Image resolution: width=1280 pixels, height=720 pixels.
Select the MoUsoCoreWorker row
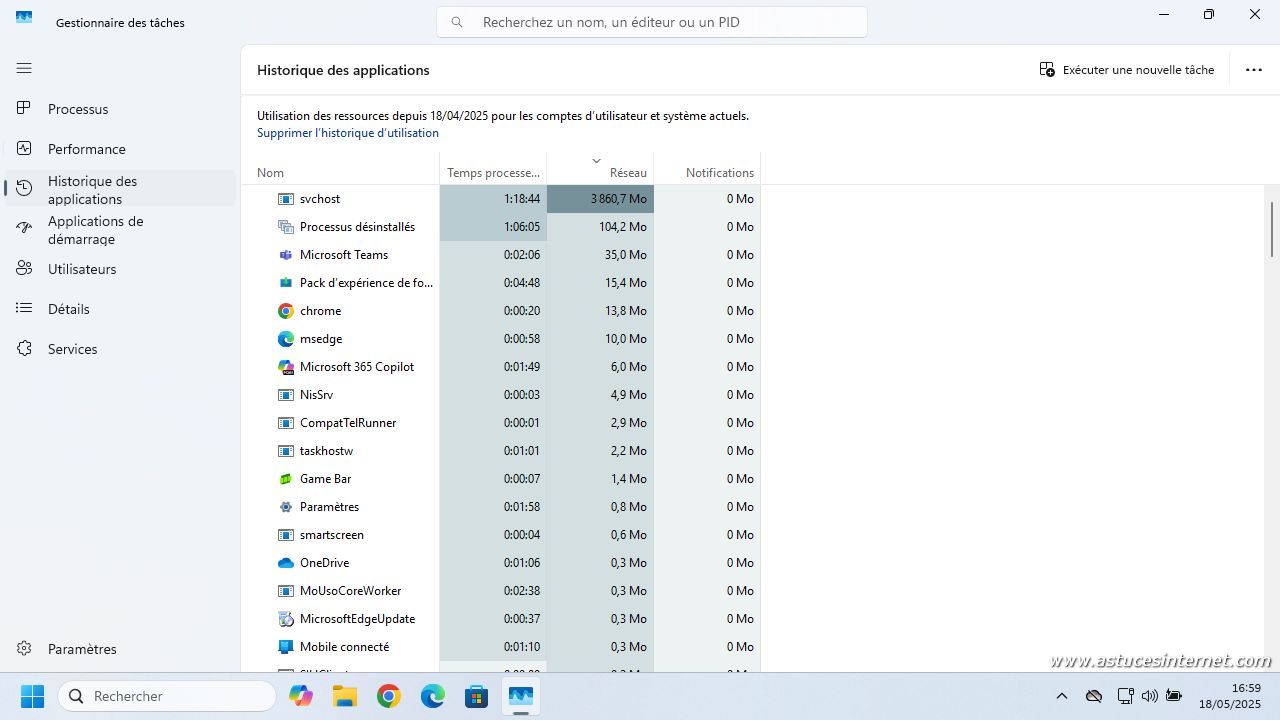[500, 591]
